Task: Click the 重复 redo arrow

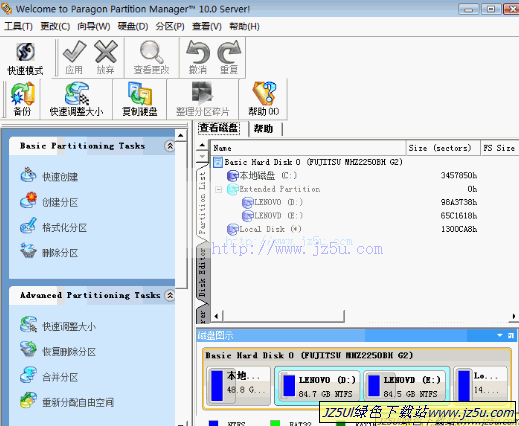Action: pos(229,57)
